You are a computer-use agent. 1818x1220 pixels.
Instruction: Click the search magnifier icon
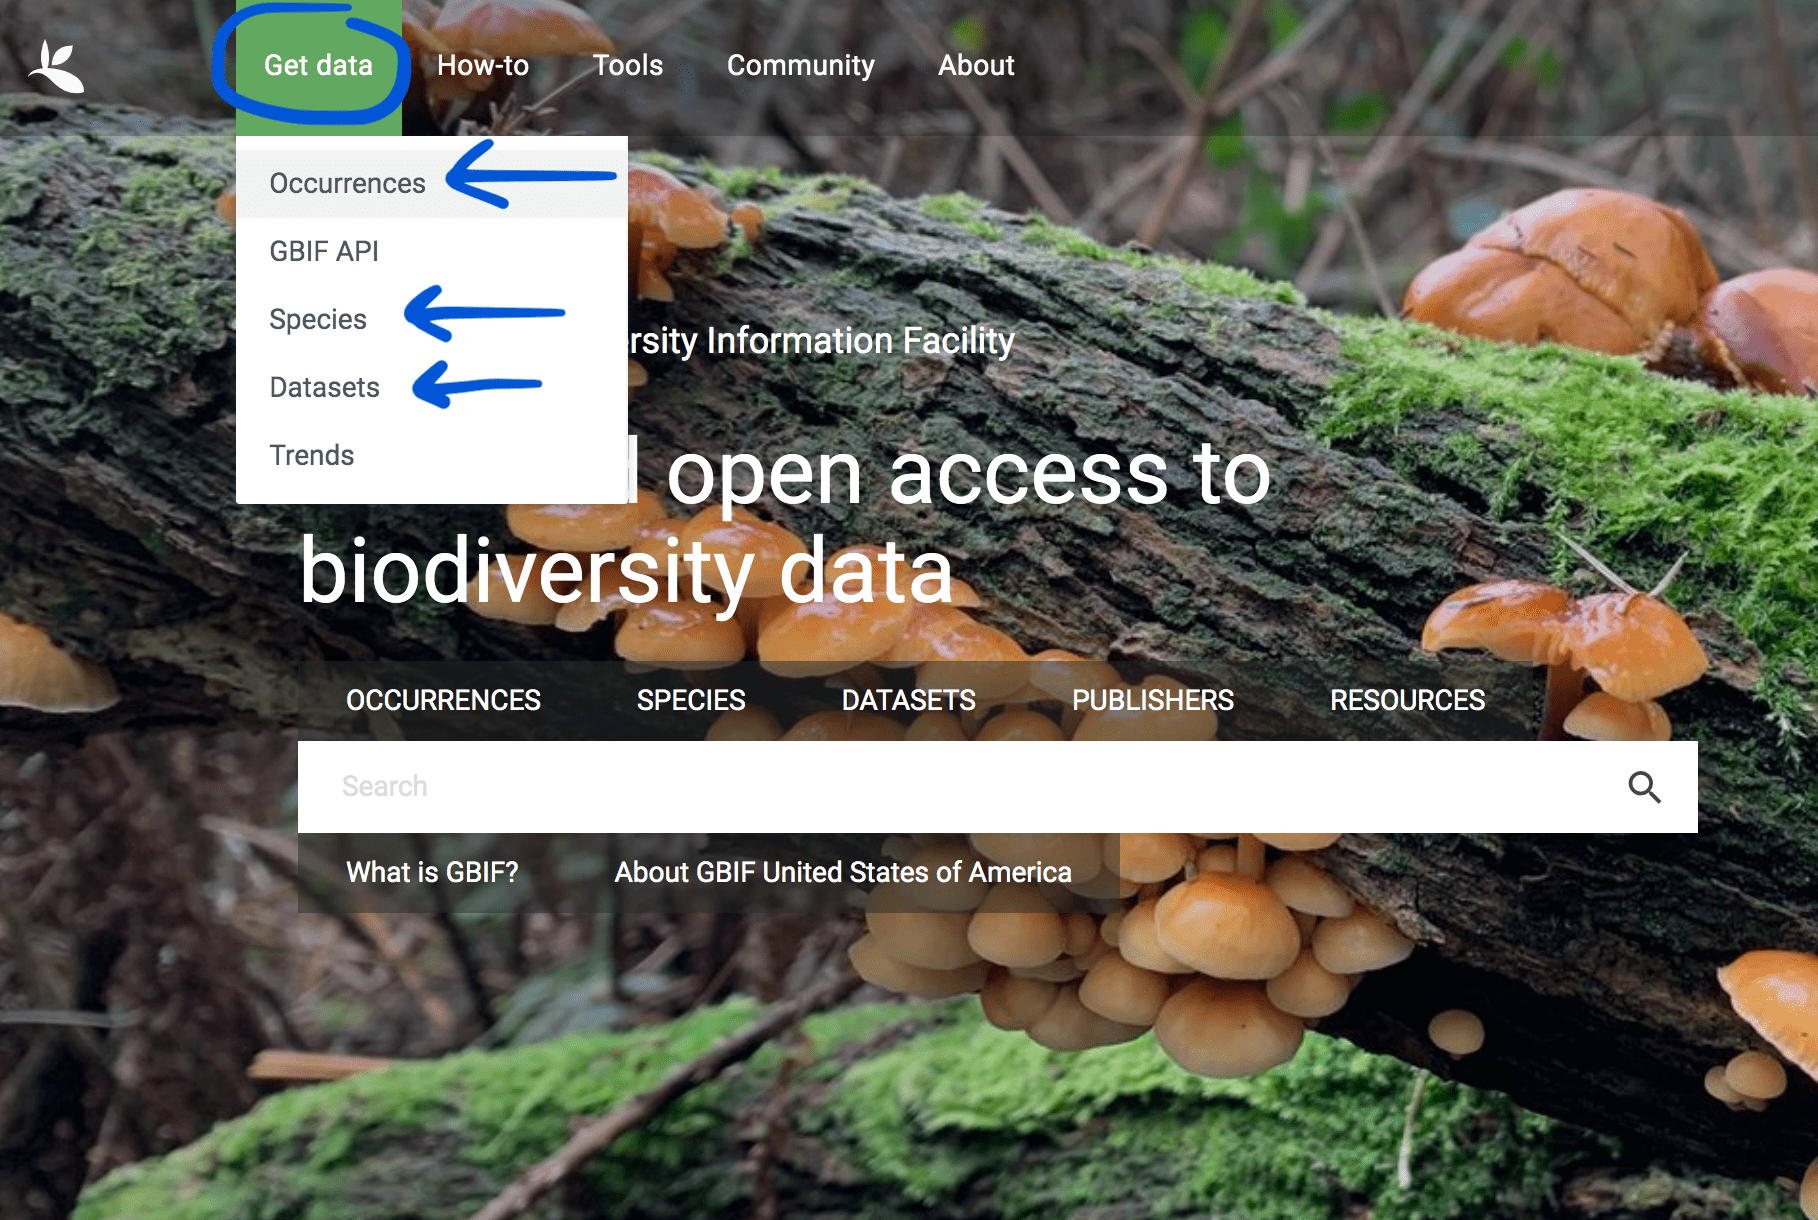click(1645, 787)
